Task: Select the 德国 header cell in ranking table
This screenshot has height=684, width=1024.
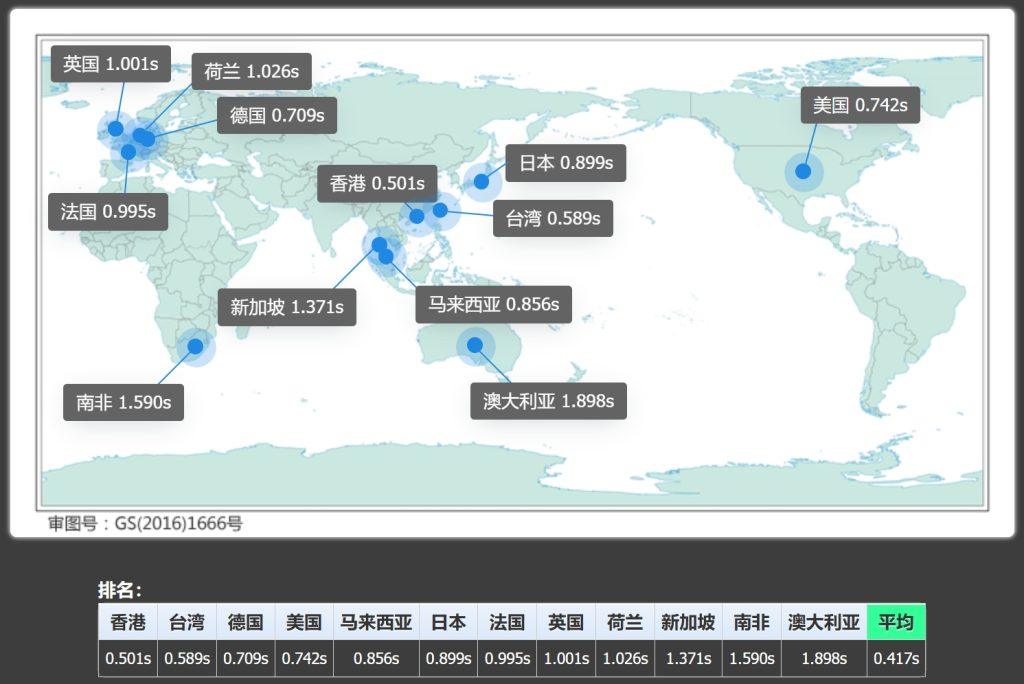Action: [x=246, y=622]
